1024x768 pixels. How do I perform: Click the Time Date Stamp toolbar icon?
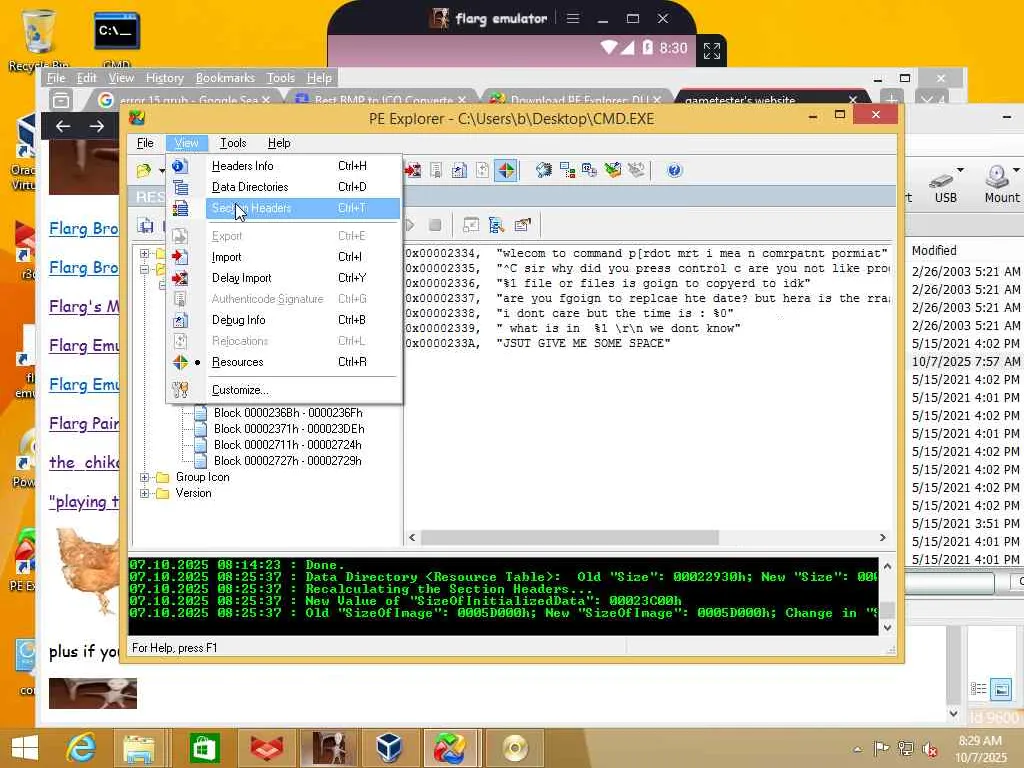[x=590, y=170]
